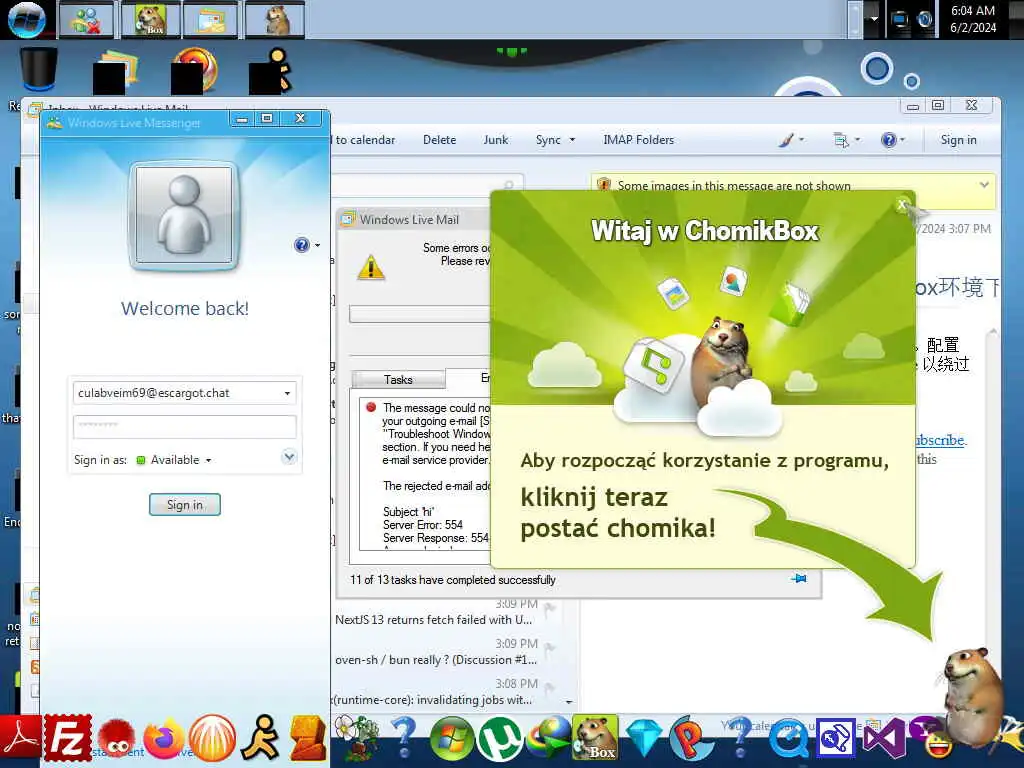The image size is (1024, 768).
Task: Expand sign-in options chevron in Messenger
Action: (289, 456)
